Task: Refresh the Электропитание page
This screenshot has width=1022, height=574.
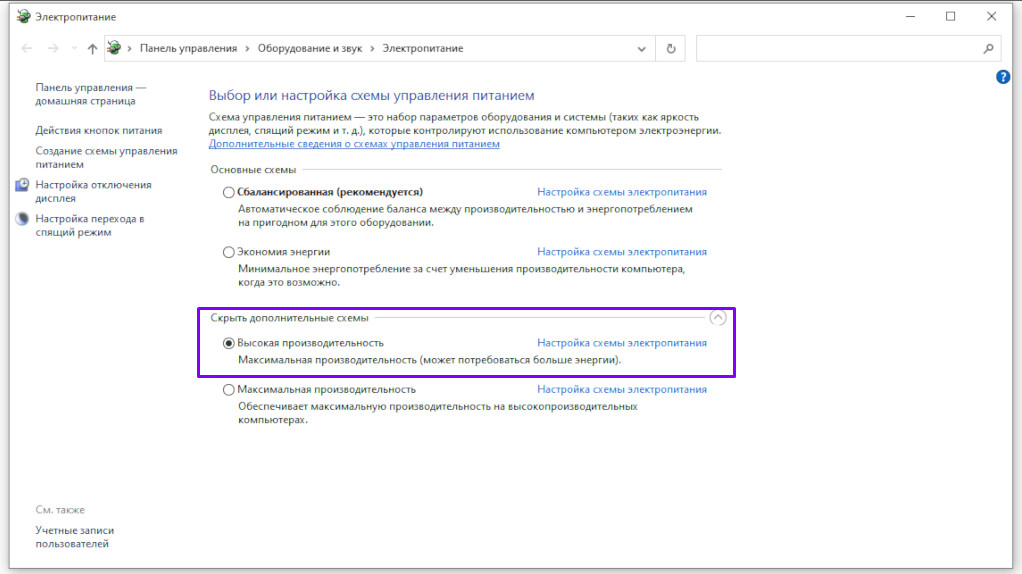Action: point(671,49)
